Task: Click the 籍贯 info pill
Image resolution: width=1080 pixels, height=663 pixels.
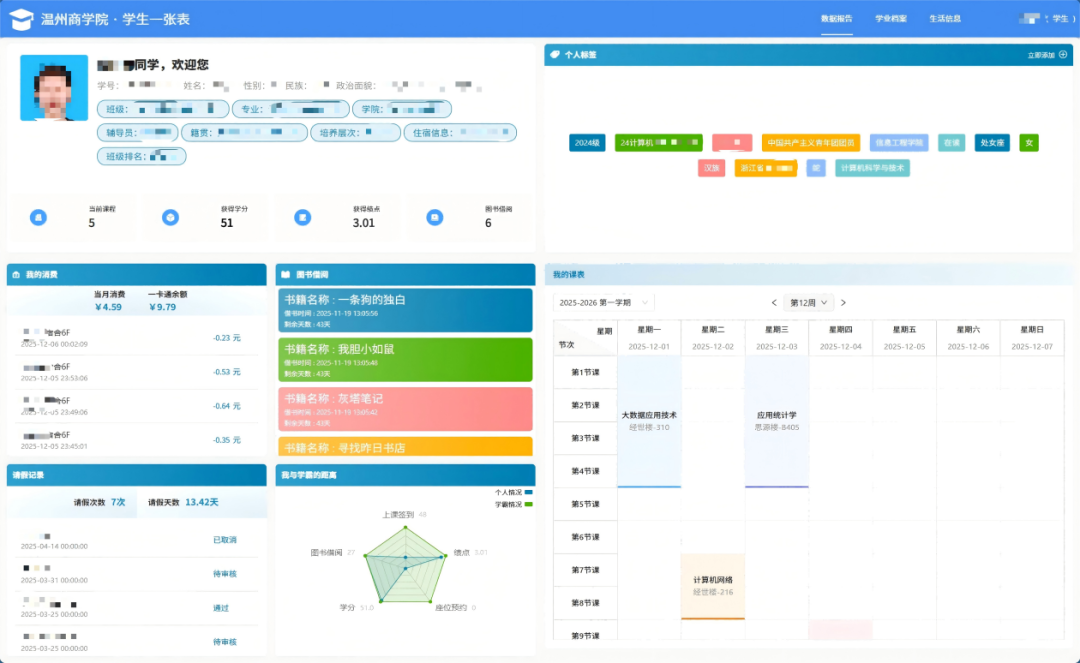Action: 245,132
